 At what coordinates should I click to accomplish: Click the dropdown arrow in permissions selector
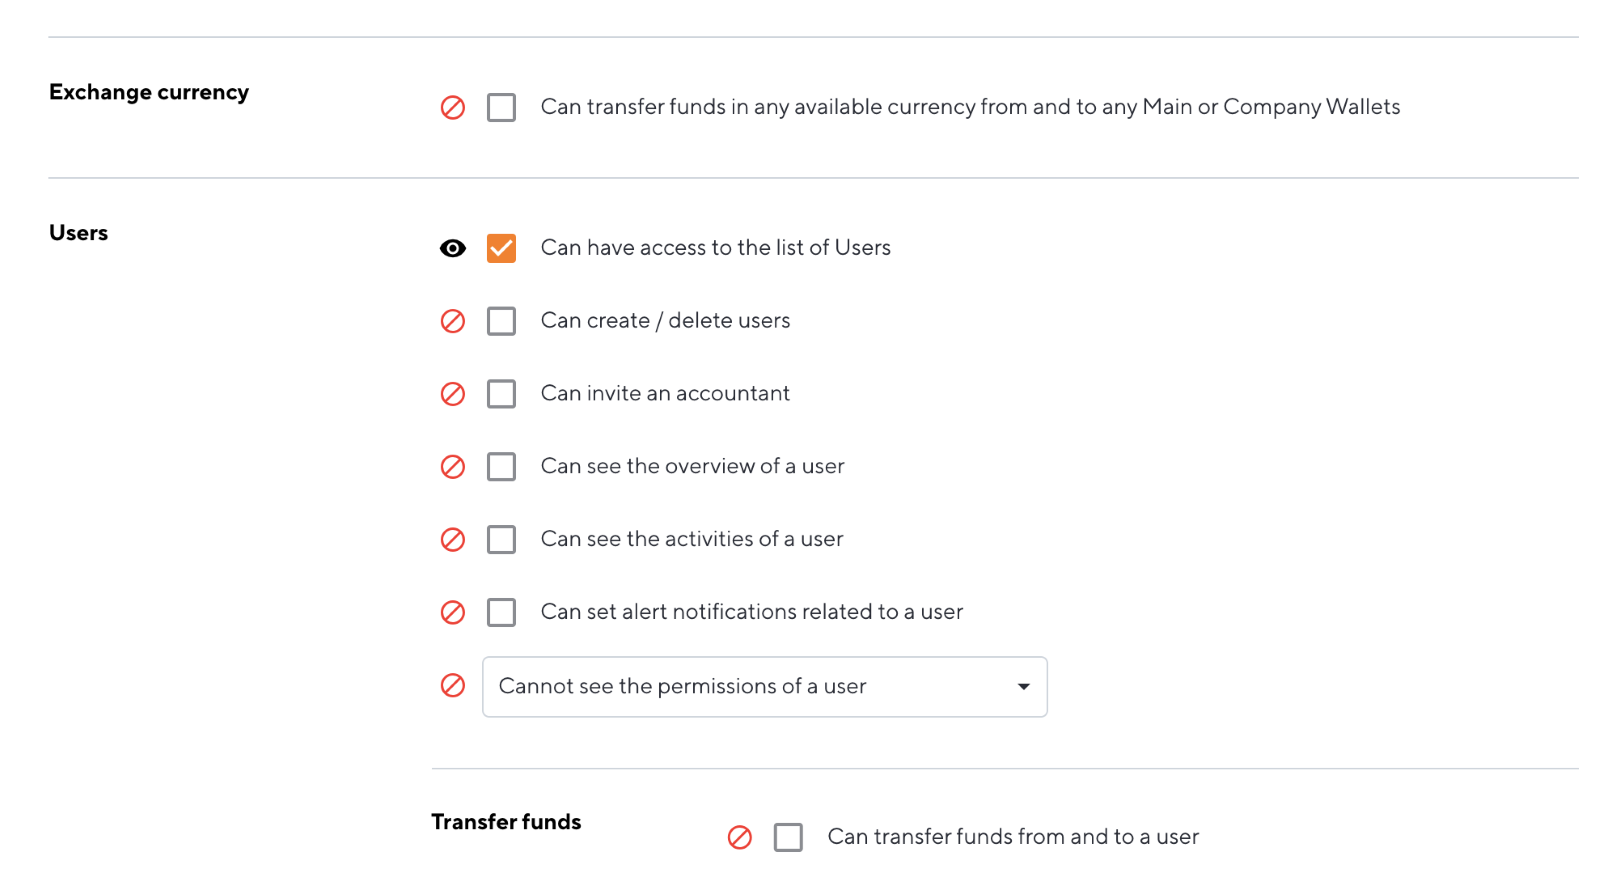pos(1023,687)
